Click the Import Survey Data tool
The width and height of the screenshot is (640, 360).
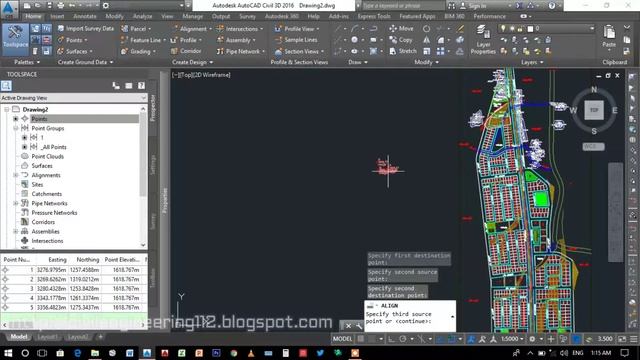(85, 29)
